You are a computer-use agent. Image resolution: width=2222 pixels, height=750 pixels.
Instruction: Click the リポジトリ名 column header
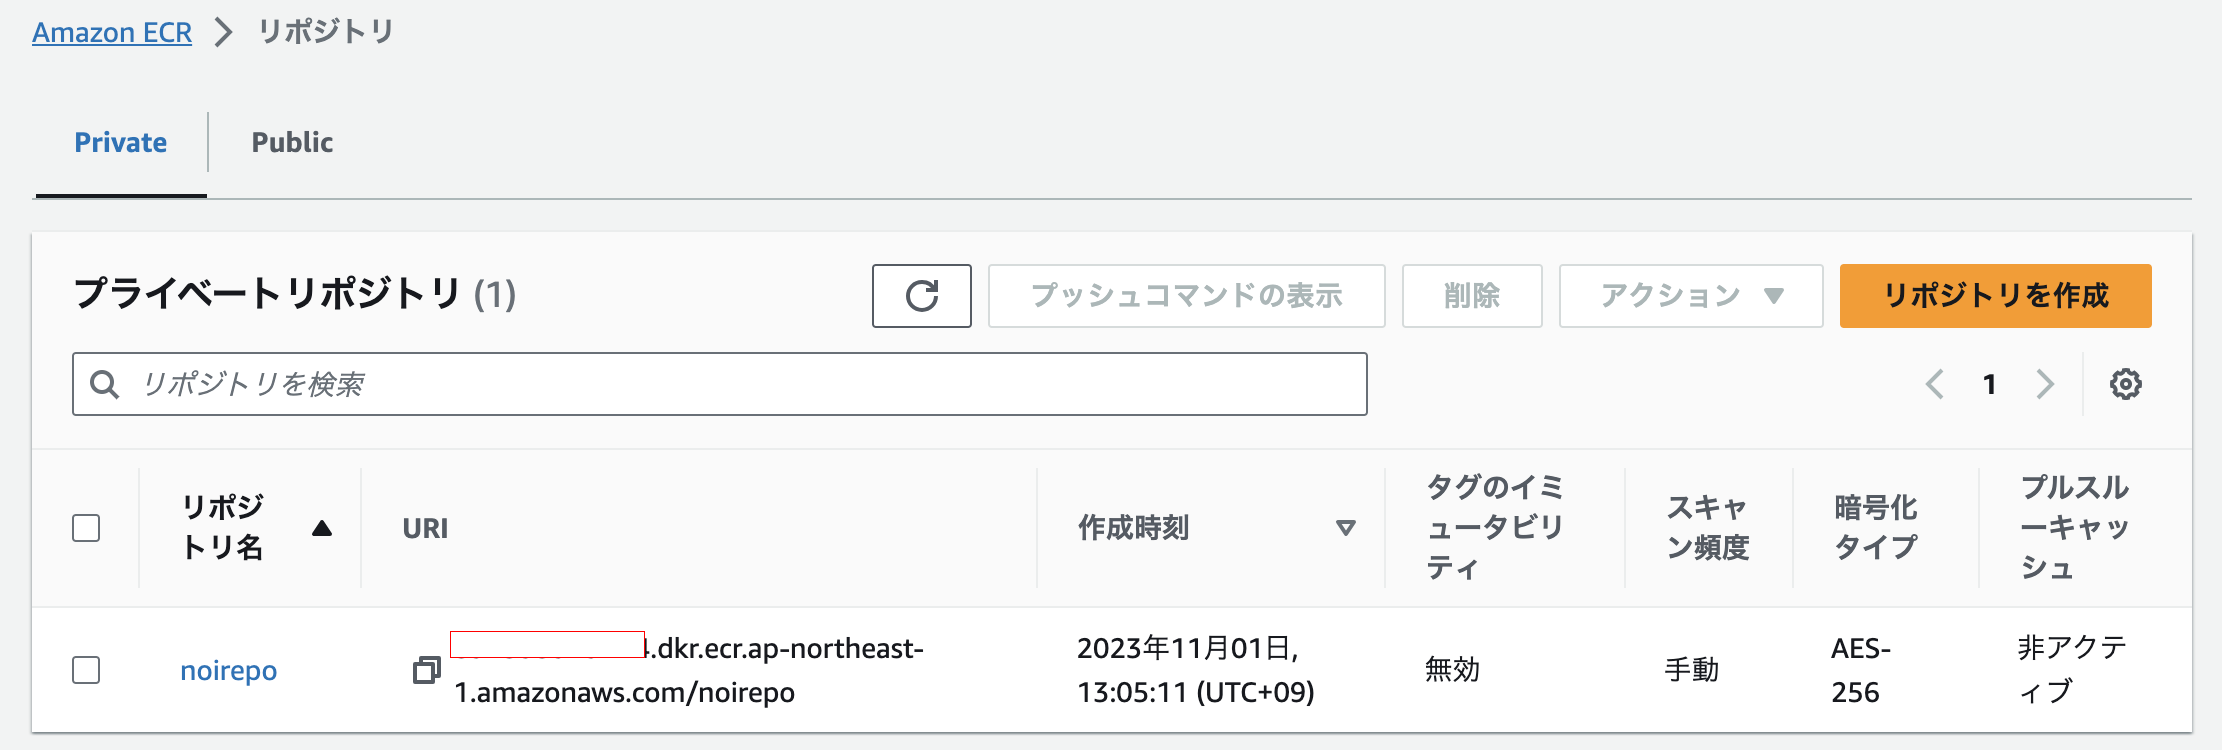[x=223, y=527]
